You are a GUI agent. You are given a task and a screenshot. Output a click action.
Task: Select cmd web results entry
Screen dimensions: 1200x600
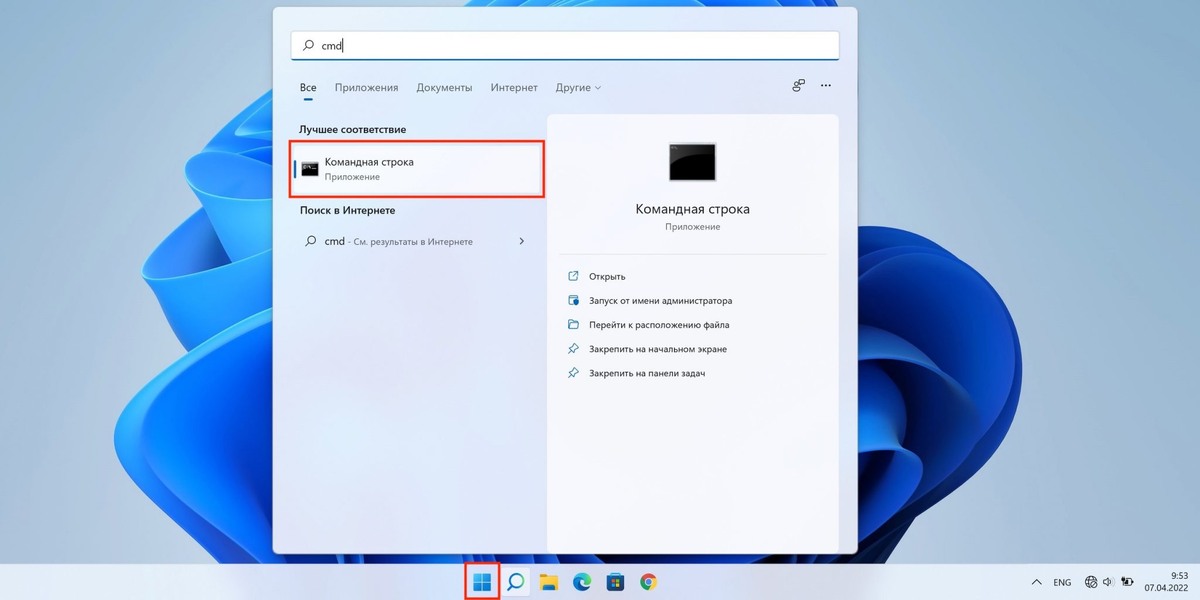click(x=415, y=241)
